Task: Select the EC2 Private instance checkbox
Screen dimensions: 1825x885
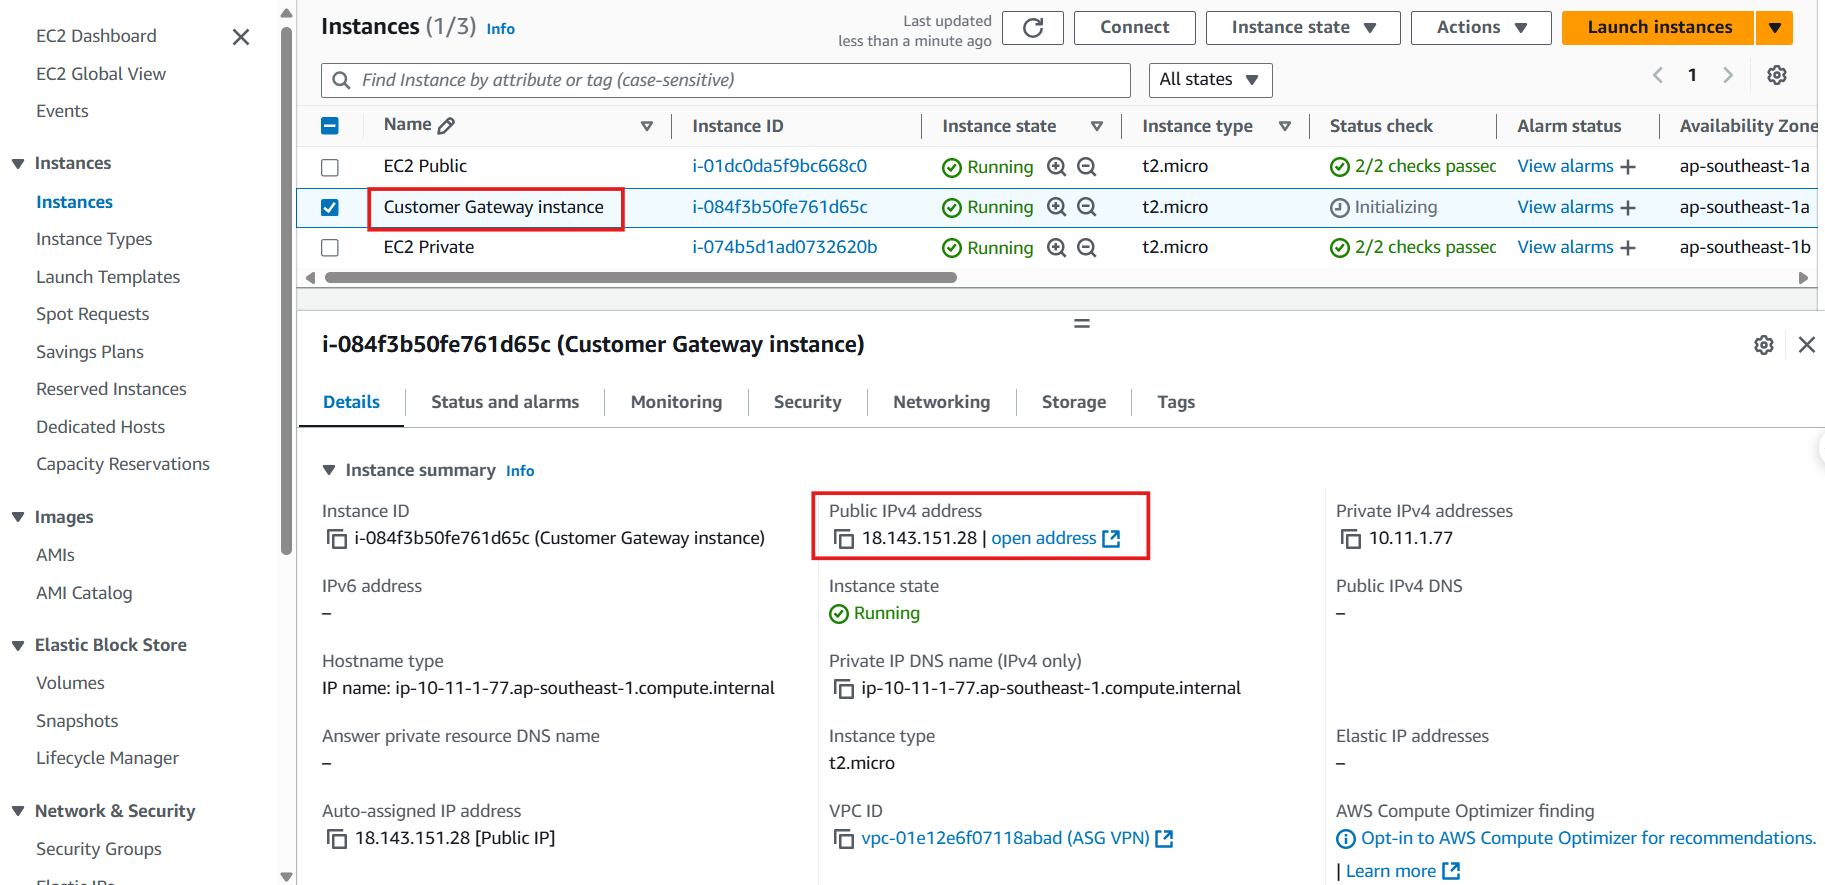Action: pyautogui.click(x=330, y=247)
